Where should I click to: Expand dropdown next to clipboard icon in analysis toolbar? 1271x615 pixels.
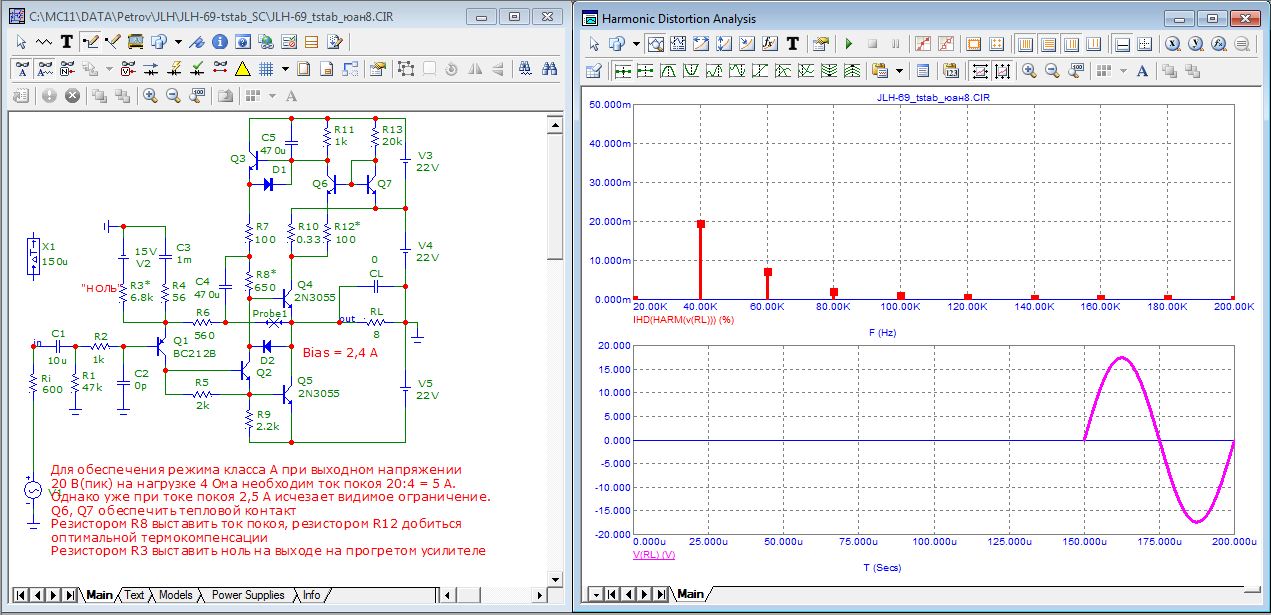pyautogui.click(x=899, y=71)
